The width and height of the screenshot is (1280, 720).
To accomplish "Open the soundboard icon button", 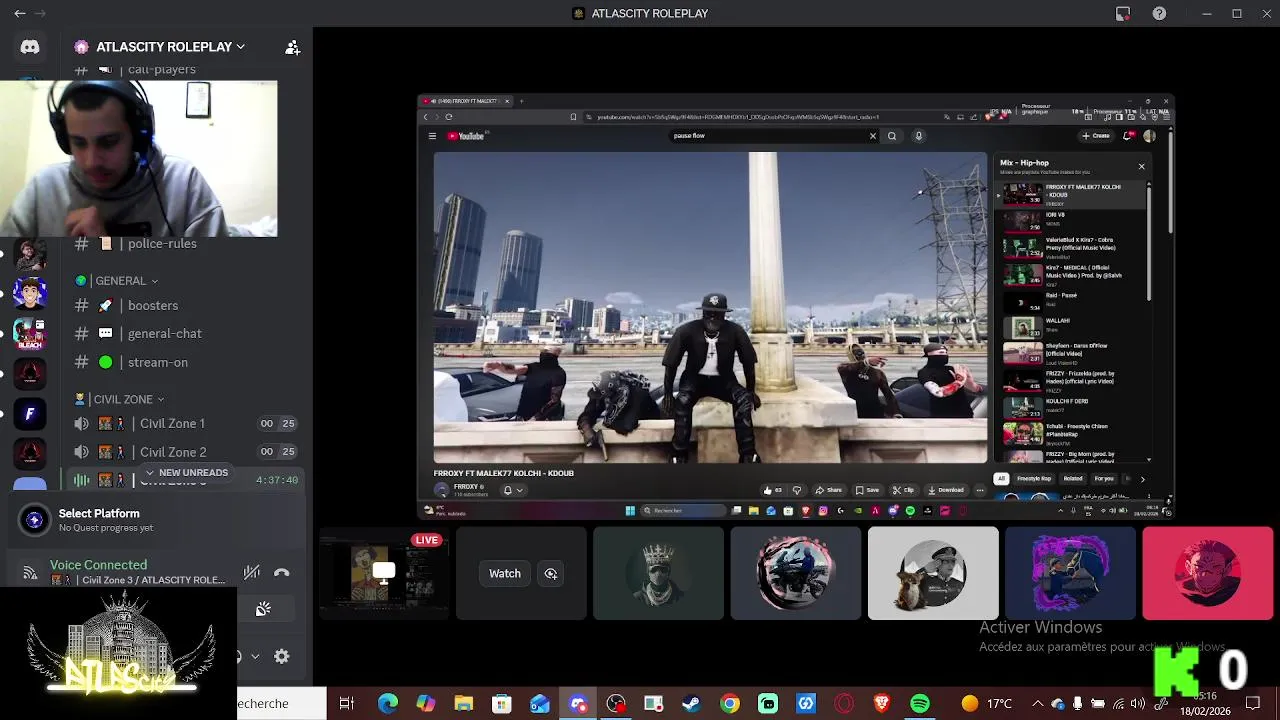I will pos(263,610).
